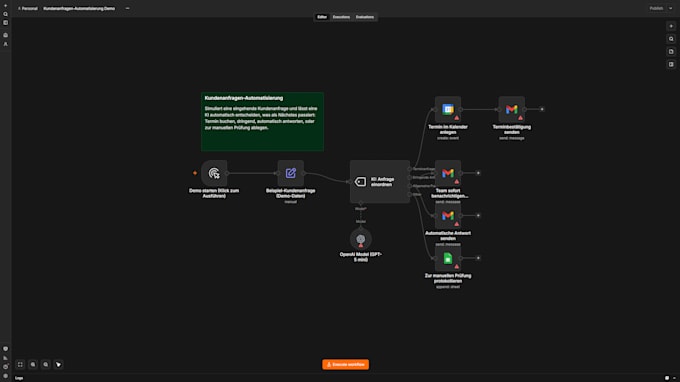Click the Model connector below the KI node
680x382 pixels.
click(361, 203)
